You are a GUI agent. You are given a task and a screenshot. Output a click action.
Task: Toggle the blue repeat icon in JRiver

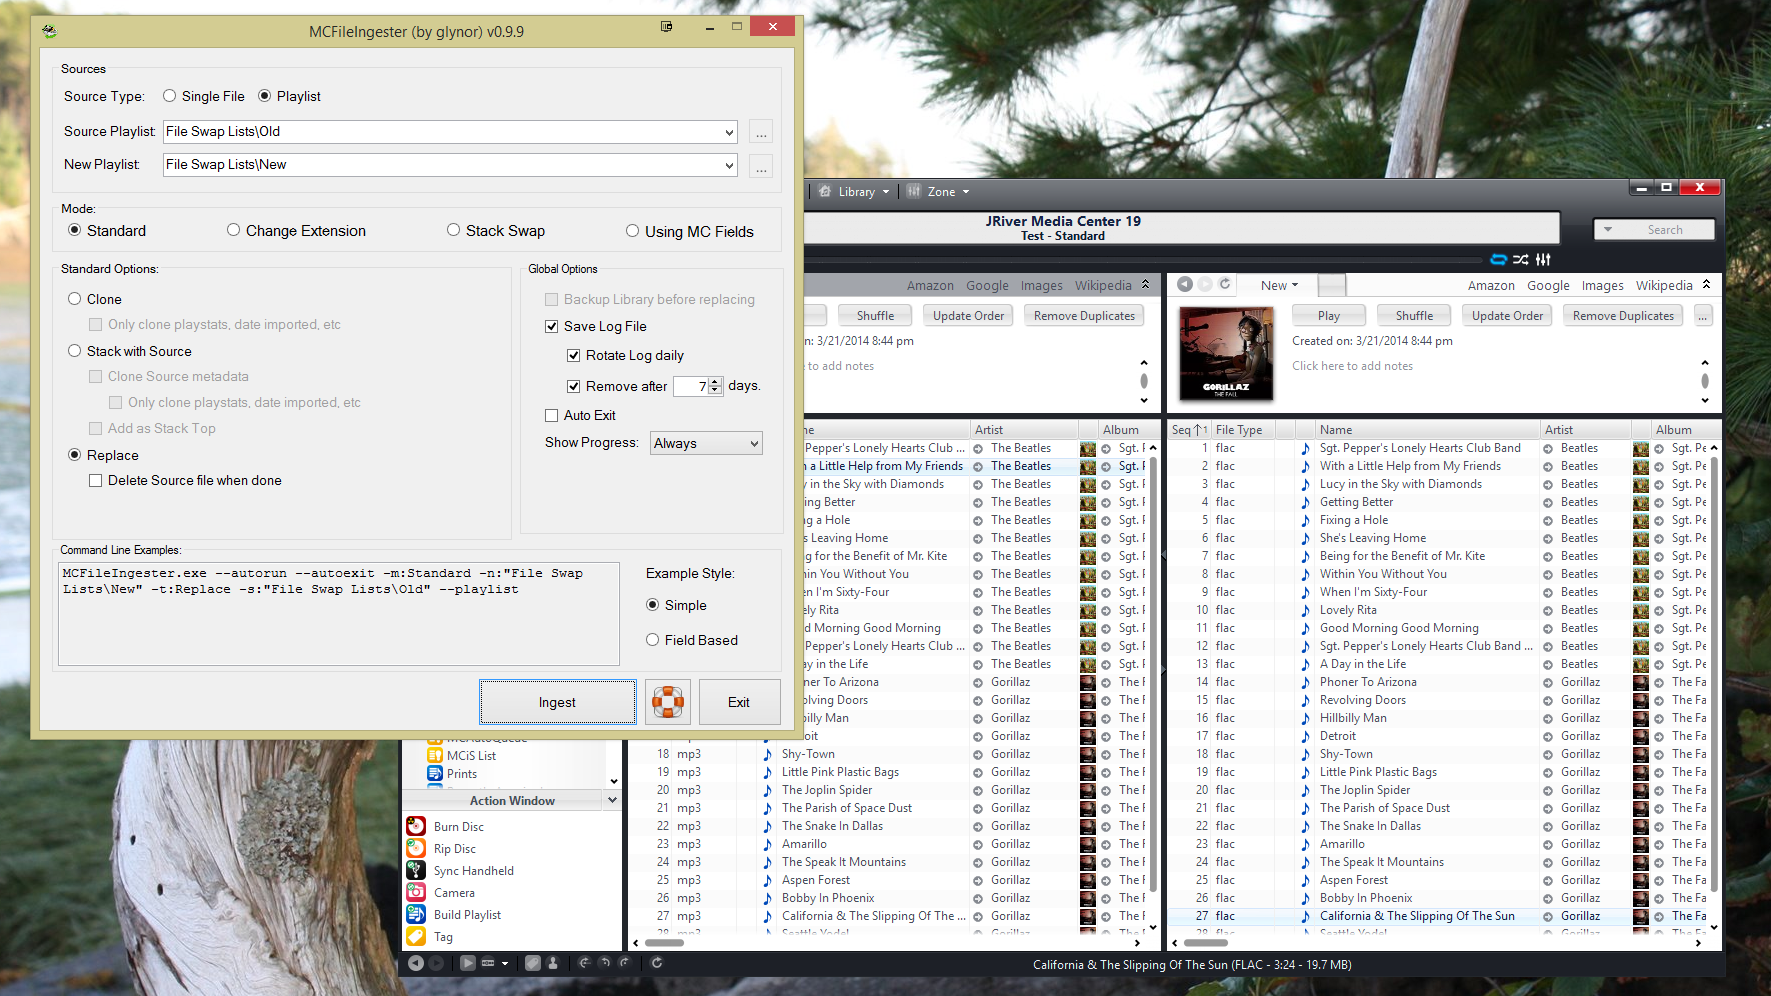click(1498, 259)
